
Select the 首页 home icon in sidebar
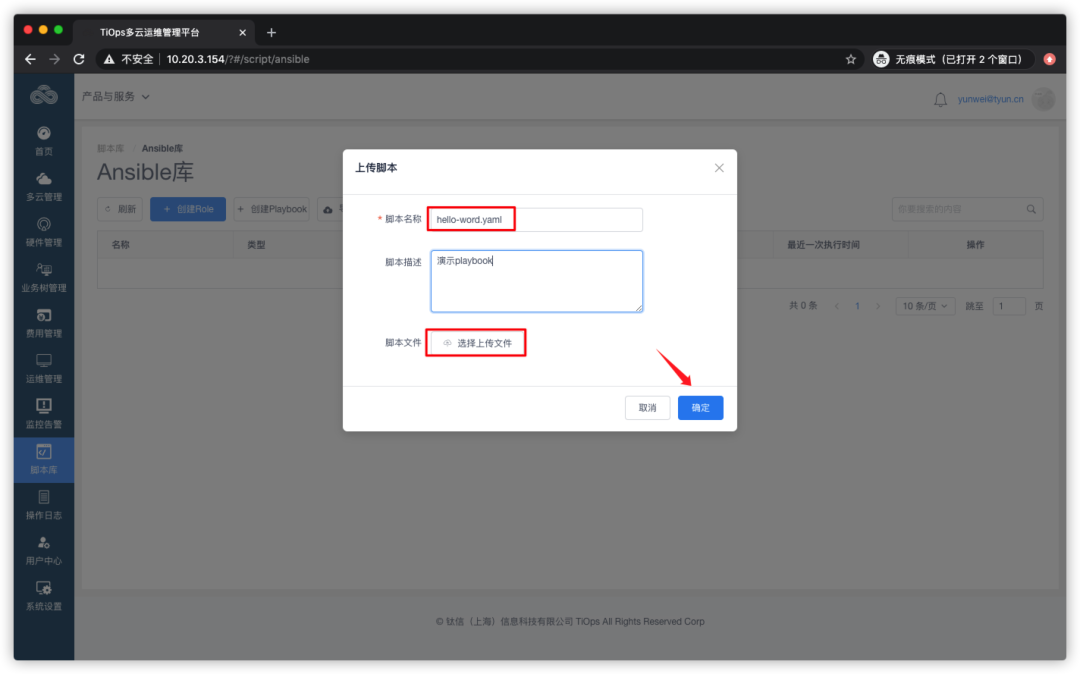click(x=43, y=140)
